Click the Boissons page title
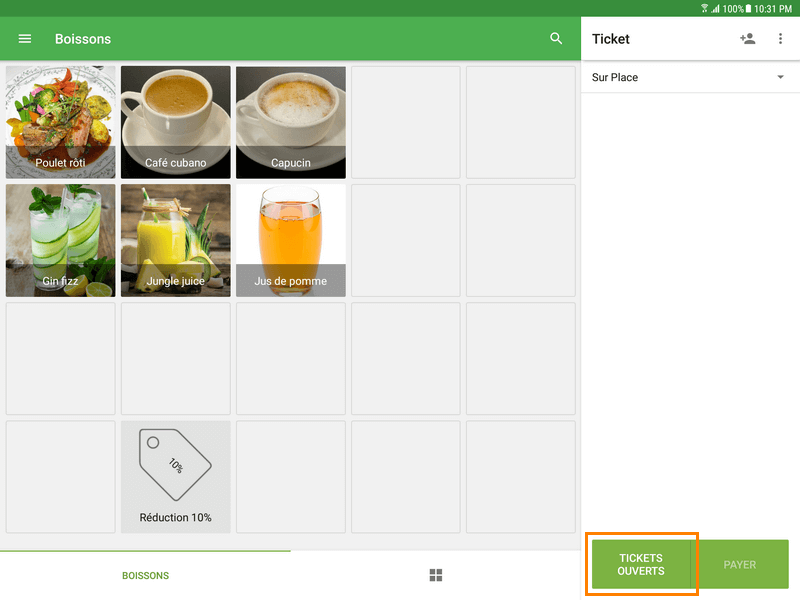Screen dimensions: 800x600 83,39
